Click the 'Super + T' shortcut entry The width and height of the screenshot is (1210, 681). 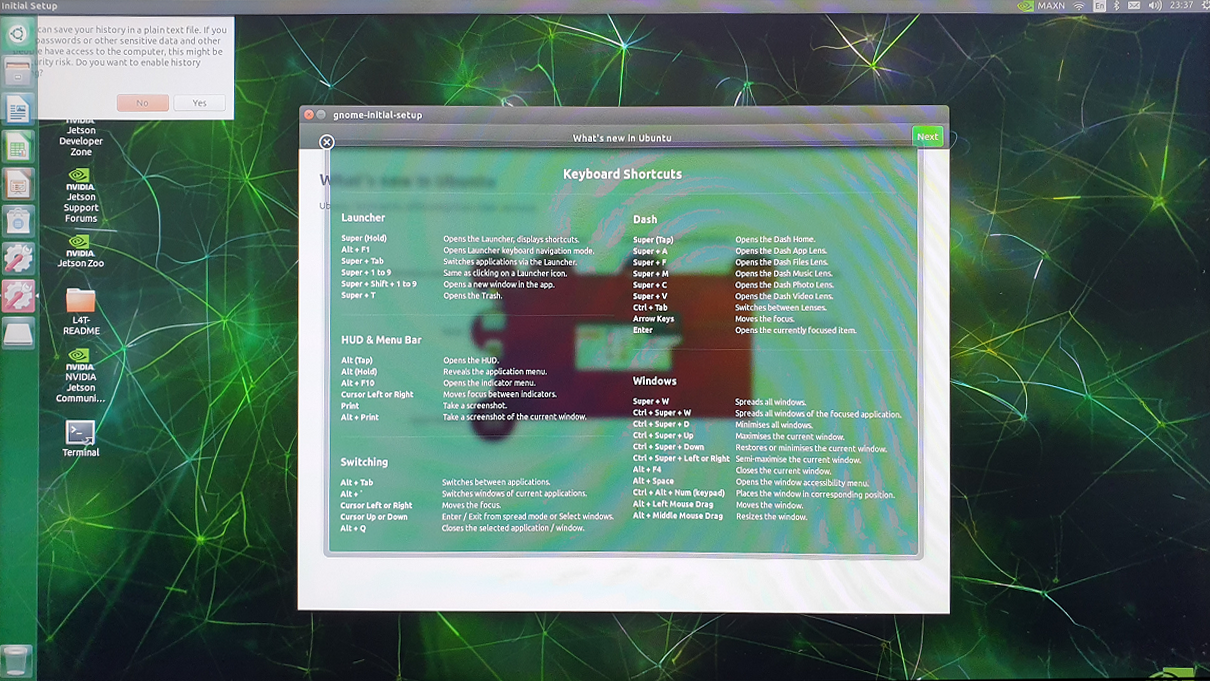click(358, 295)
